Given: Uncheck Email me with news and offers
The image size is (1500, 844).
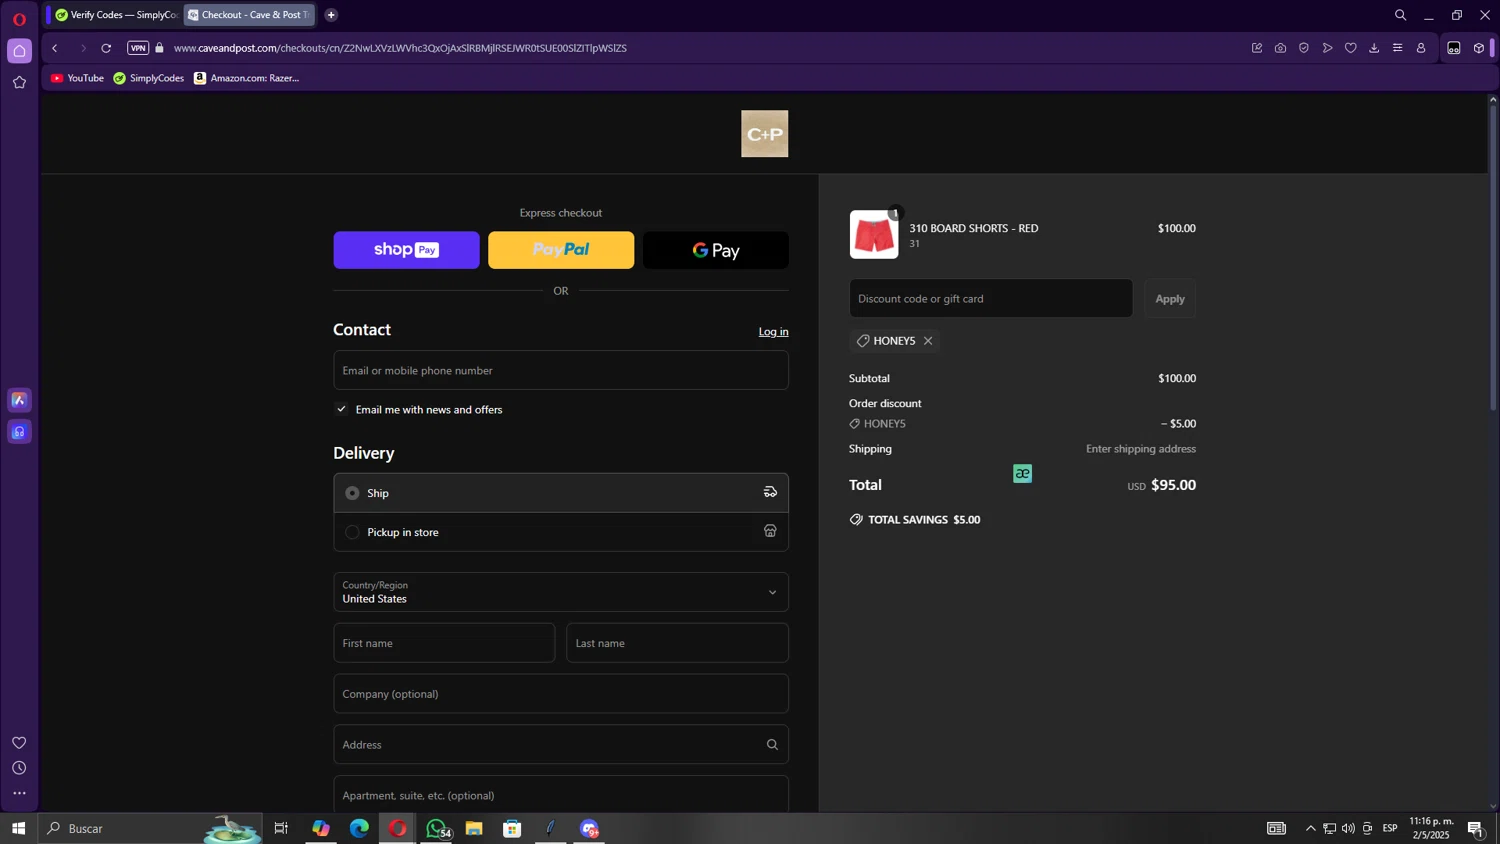Looking at the screenshot, I should pyautogui.click(x=341, y=409).
